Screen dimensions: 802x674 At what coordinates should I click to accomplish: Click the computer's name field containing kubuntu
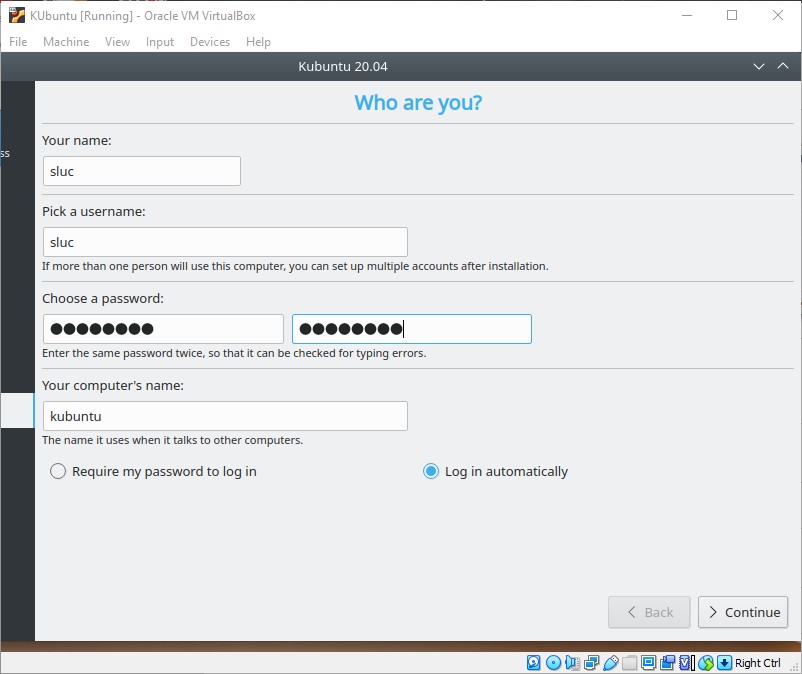click(225, 416)
